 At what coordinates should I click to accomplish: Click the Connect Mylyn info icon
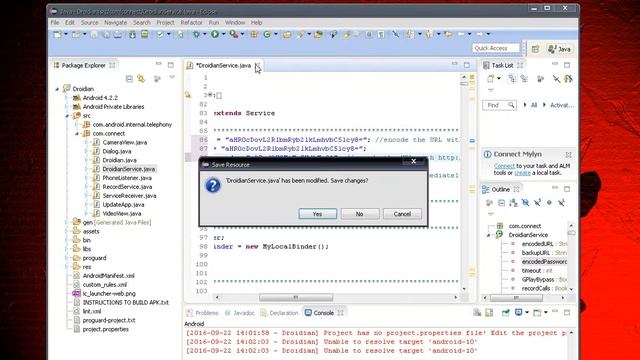[x=487, y=154]
